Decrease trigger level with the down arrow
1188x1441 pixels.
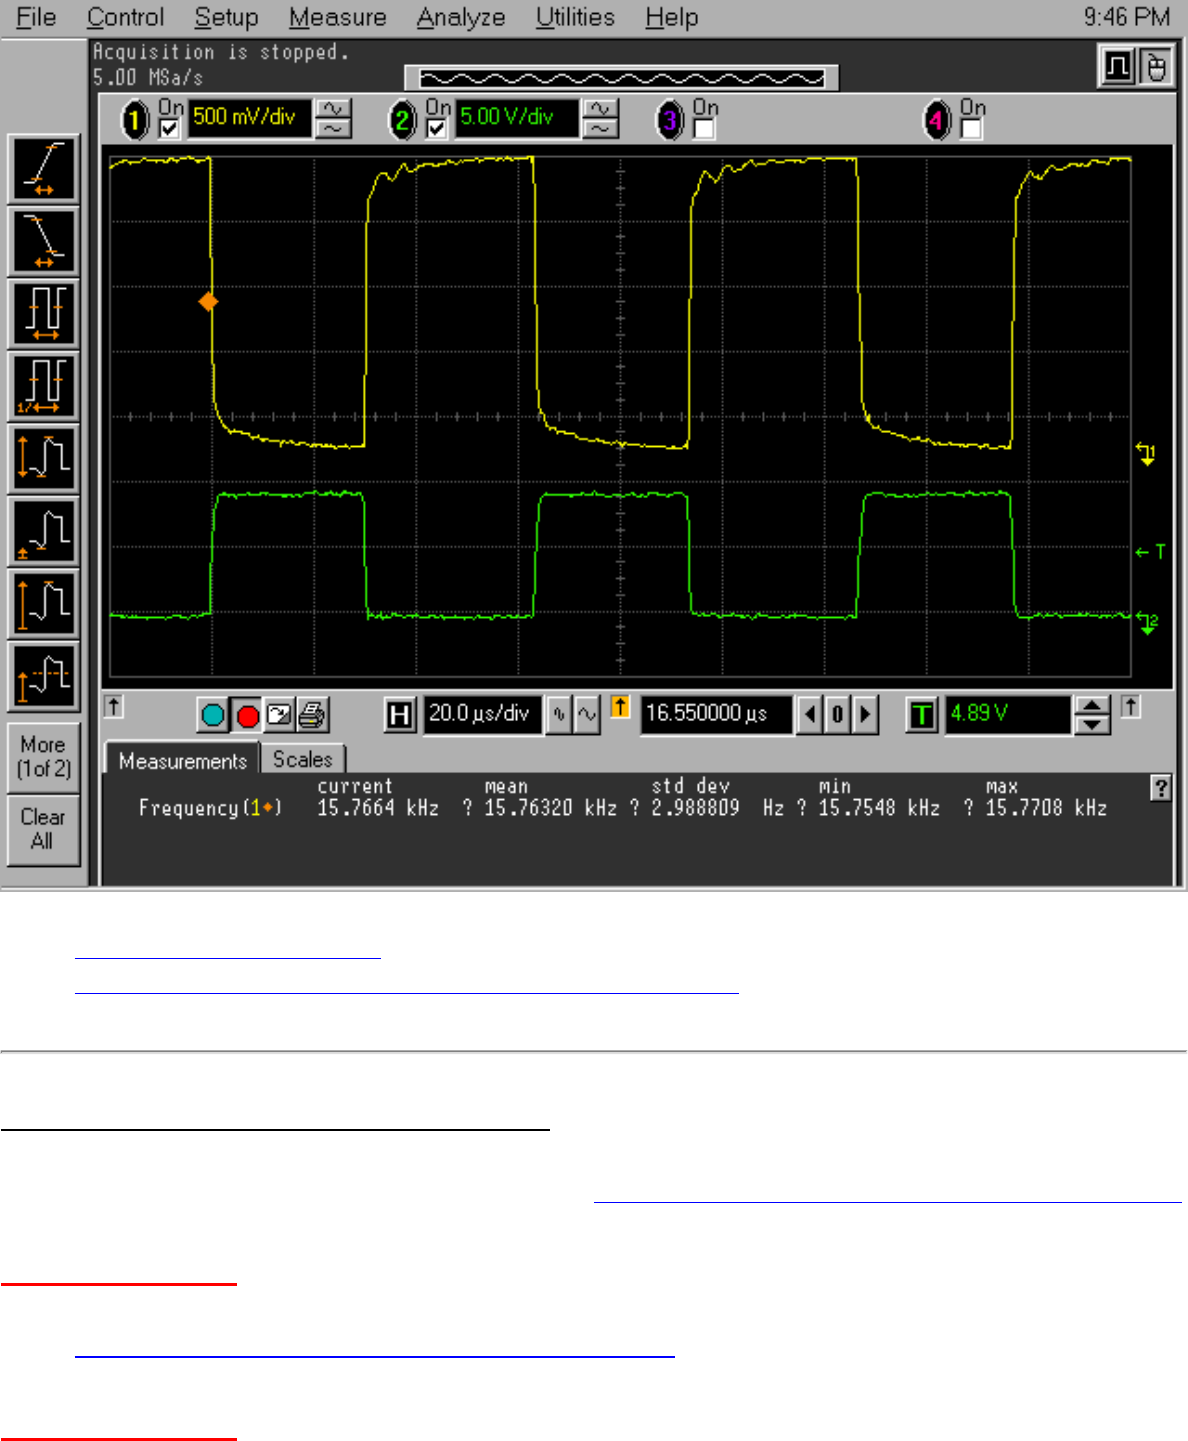point(1092,723)
